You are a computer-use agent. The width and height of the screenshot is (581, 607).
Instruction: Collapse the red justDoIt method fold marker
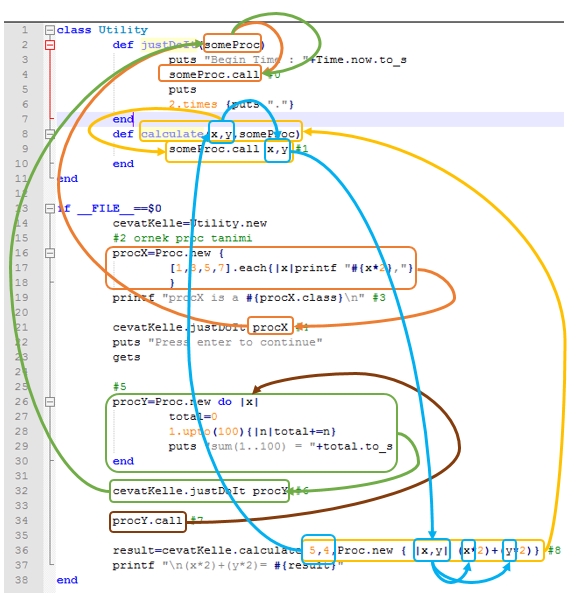50,45
